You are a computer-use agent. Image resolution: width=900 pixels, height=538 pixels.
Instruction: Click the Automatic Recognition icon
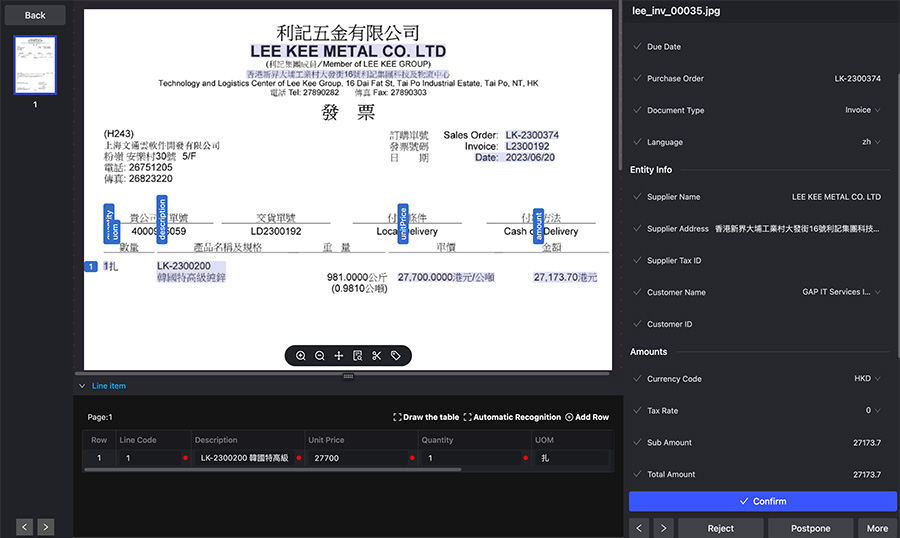click(x=467, y=417)
